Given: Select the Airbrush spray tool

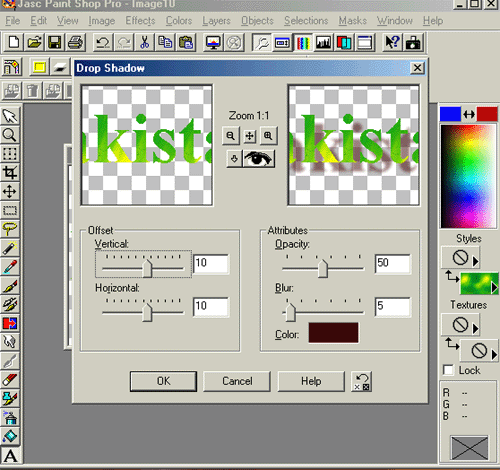Looking at the screenshot, I should click(x=10, y=417).
